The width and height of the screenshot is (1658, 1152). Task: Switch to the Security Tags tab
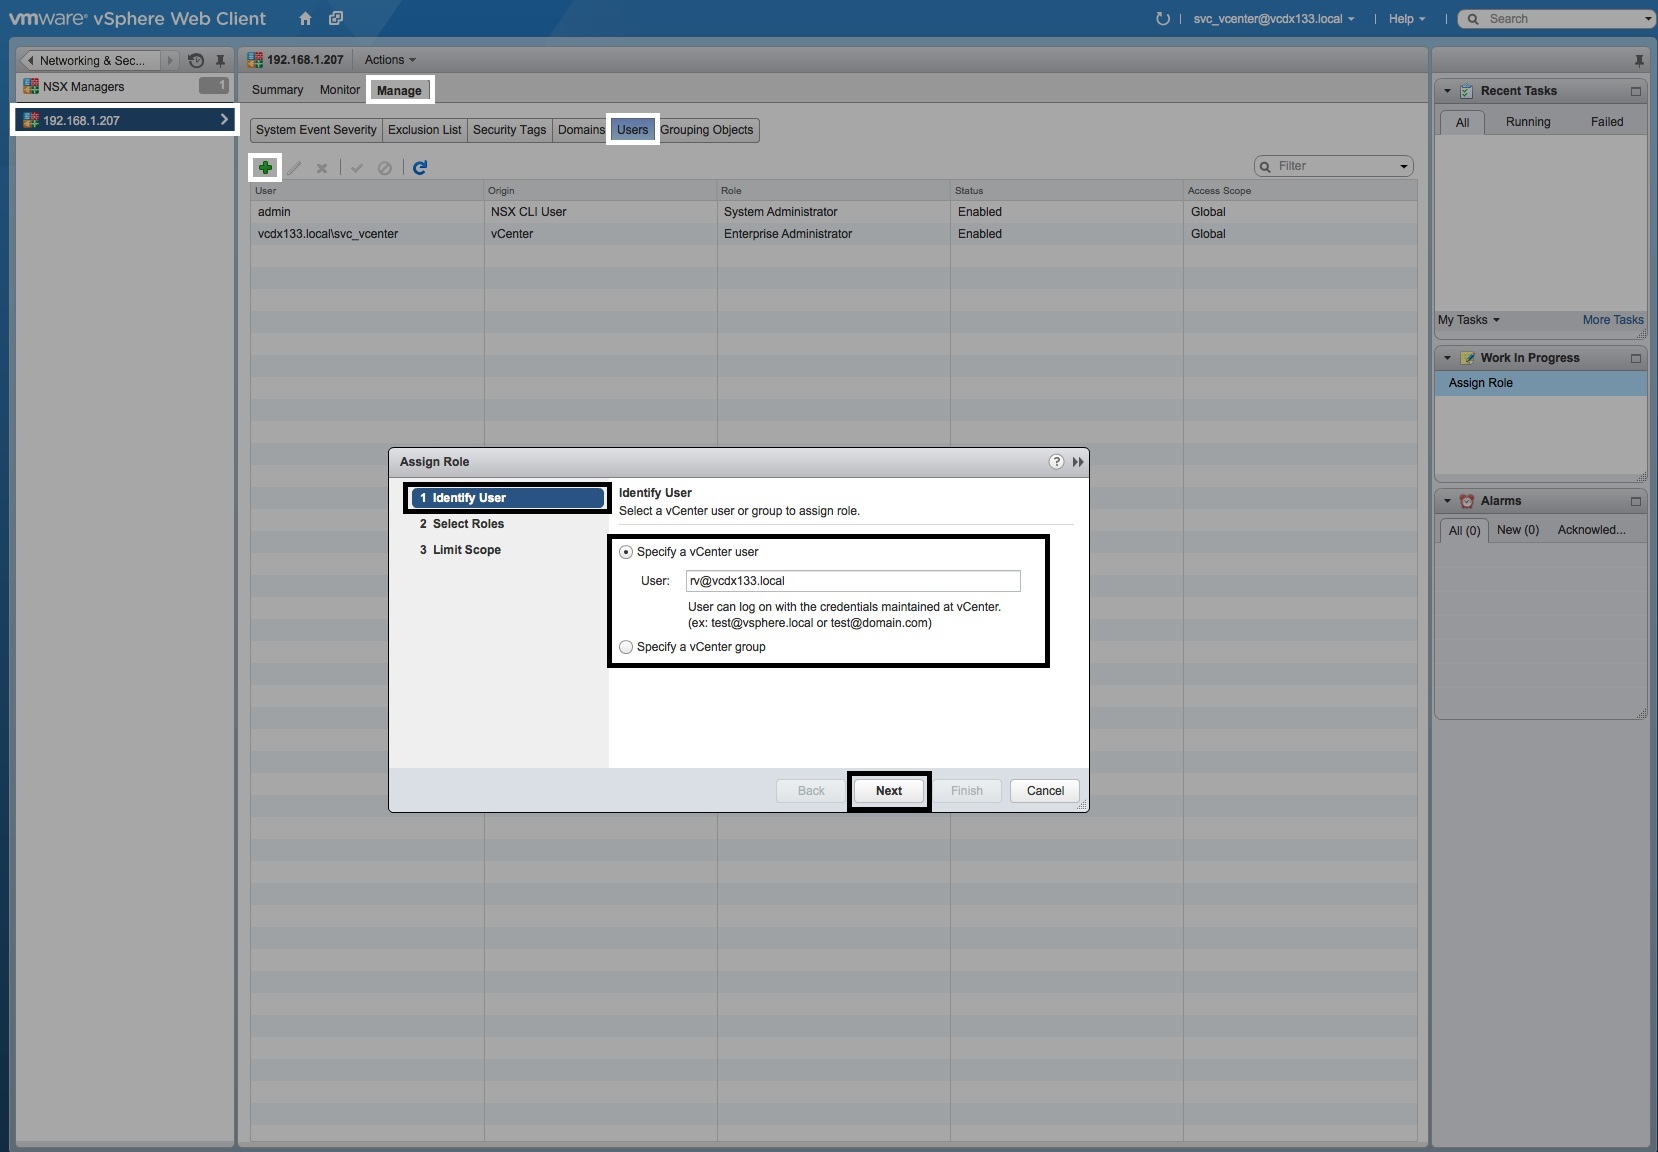coord(509,130)
